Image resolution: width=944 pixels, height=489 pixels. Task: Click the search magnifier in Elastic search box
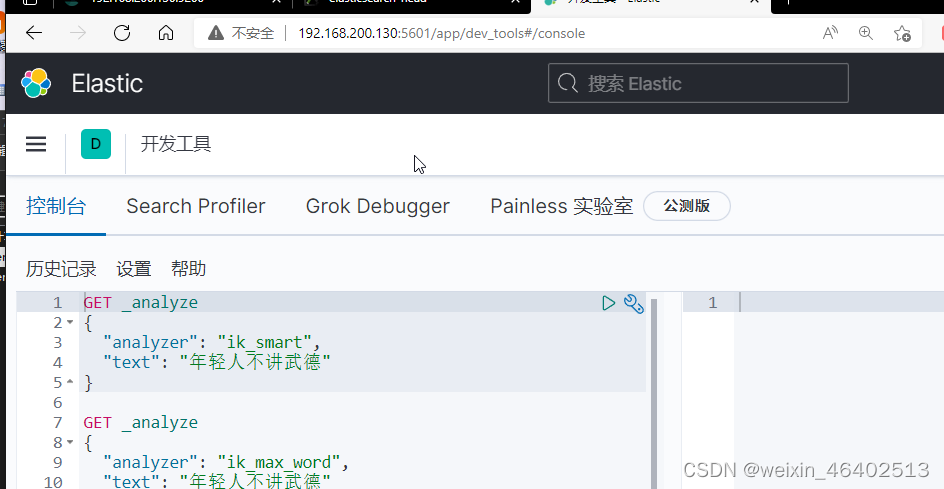568,83
